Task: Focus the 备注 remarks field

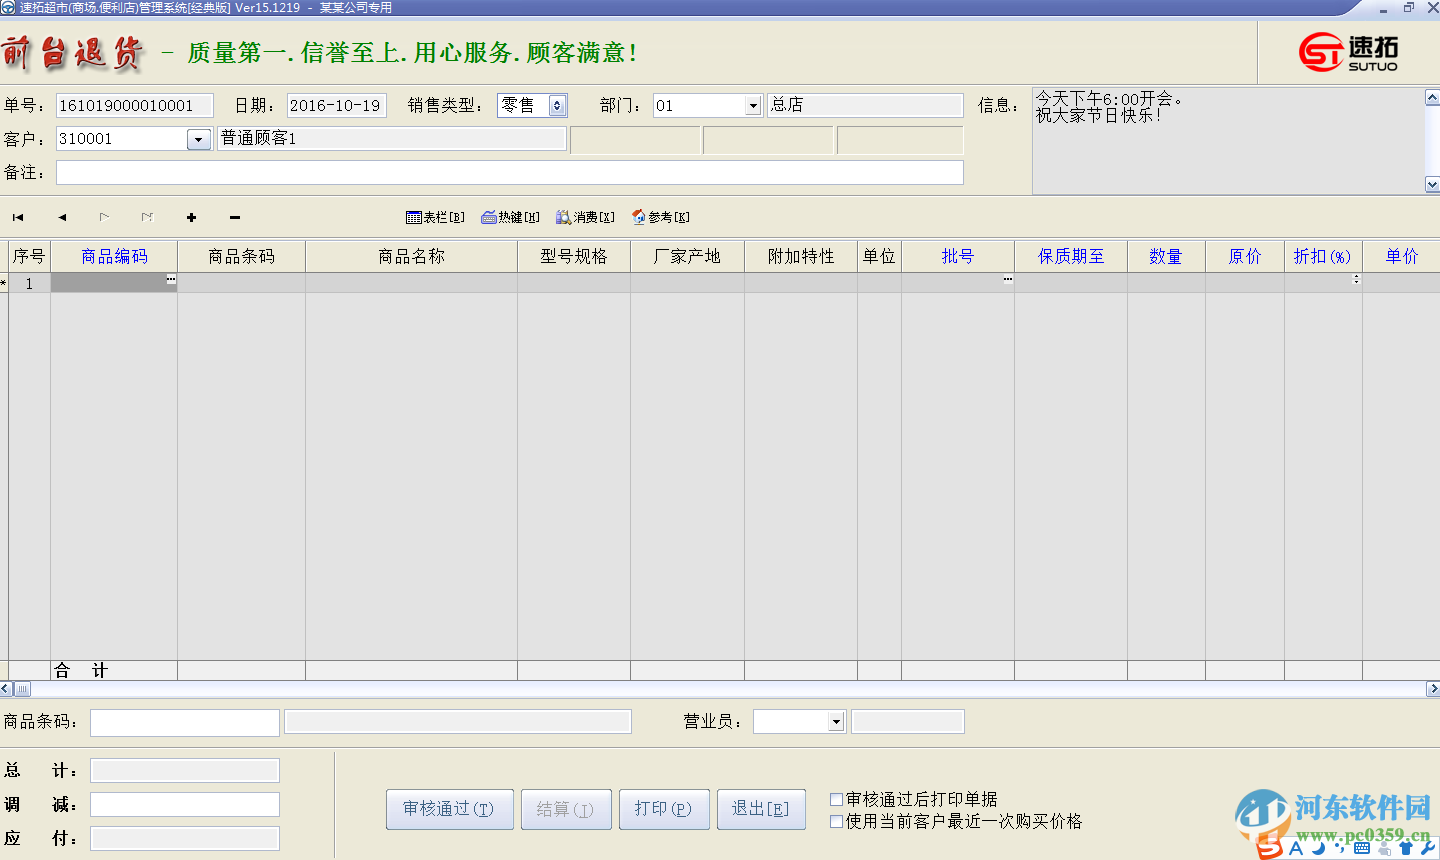Action: [x=510, y=172]
